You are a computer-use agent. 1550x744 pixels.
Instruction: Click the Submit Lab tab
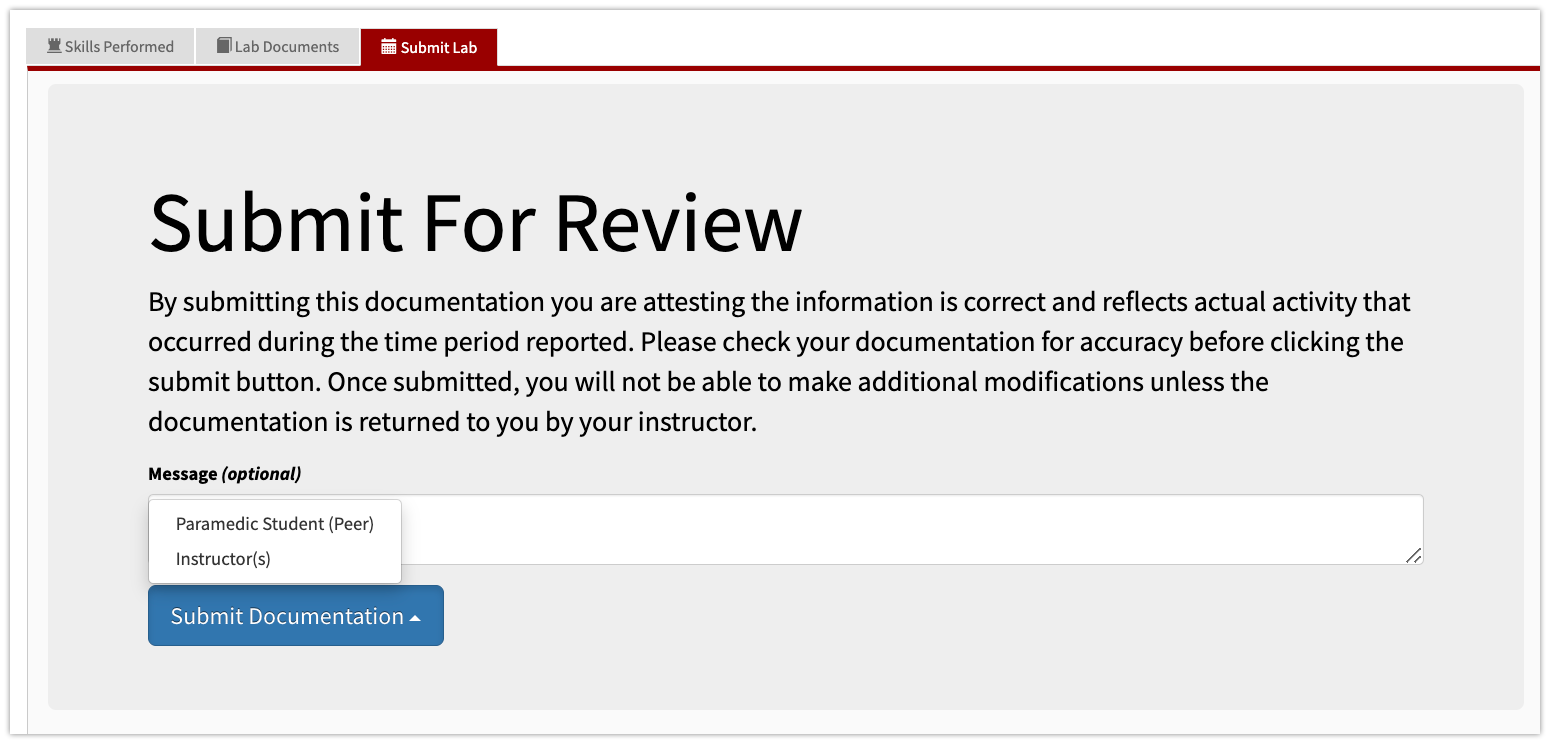429,45
